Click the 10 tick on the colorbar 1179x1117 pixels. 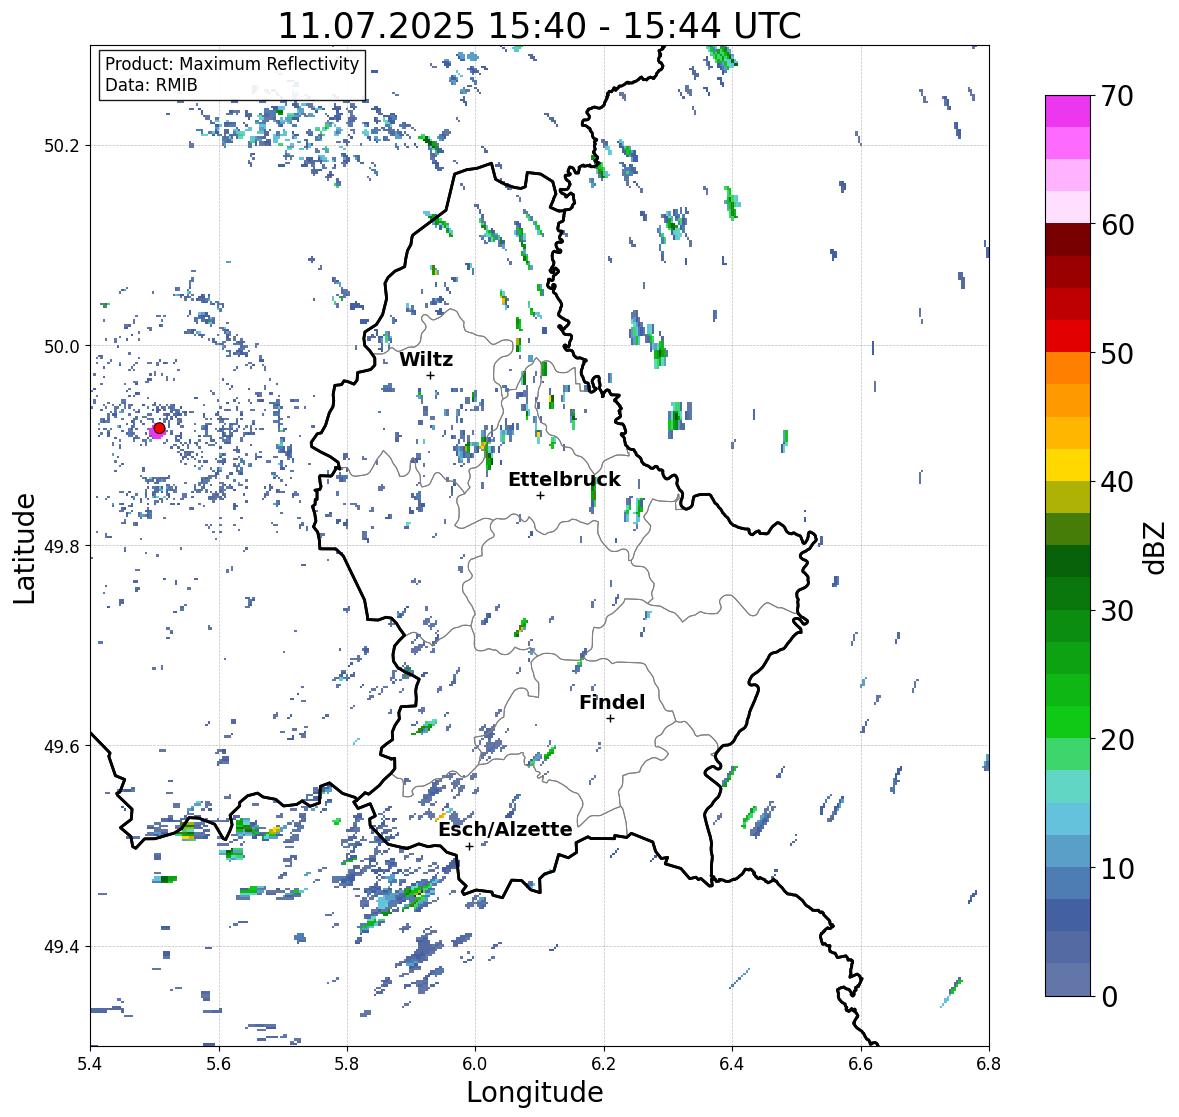point(1117,868)
